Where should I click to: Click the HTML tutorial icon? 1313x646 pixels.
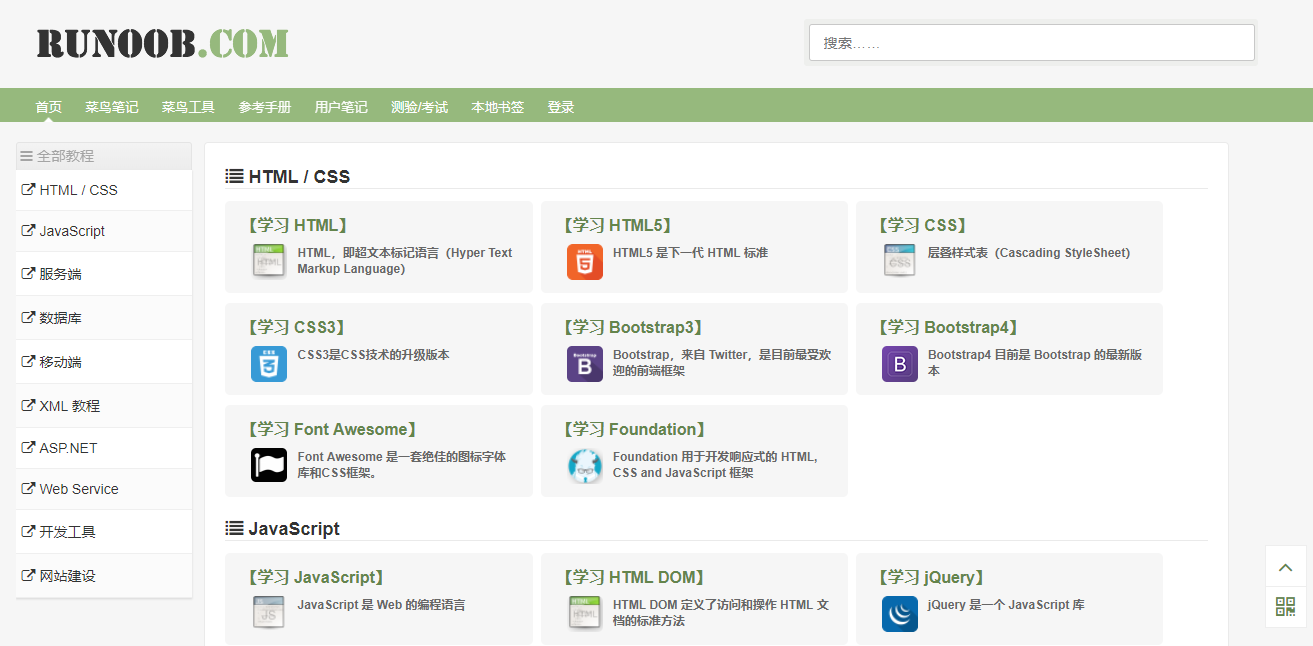point(269,261)
